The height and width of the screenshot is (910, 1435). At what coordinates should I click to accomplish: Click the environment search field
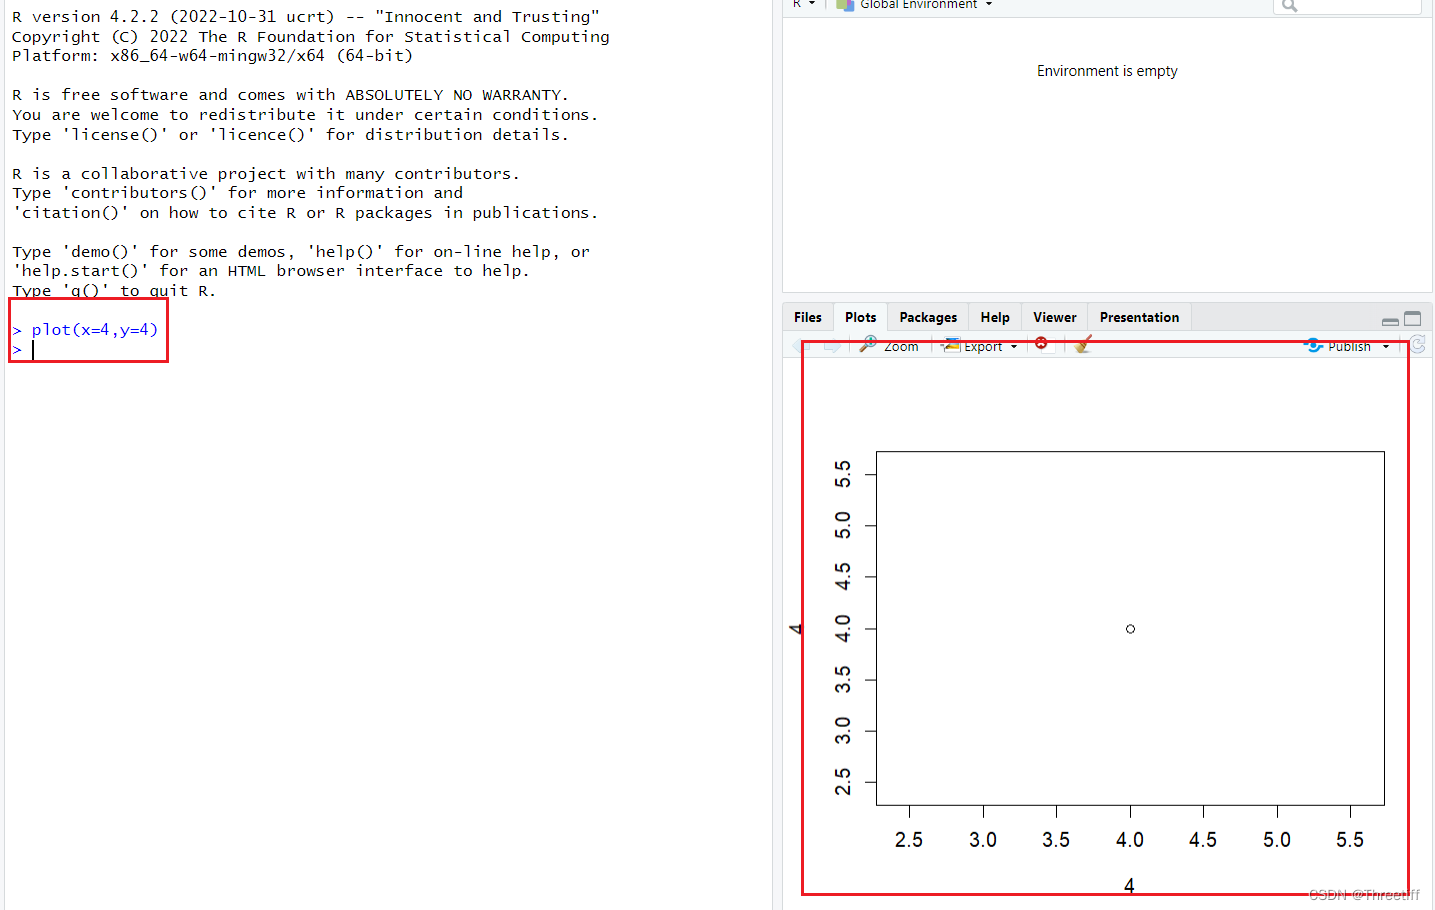1347,6
